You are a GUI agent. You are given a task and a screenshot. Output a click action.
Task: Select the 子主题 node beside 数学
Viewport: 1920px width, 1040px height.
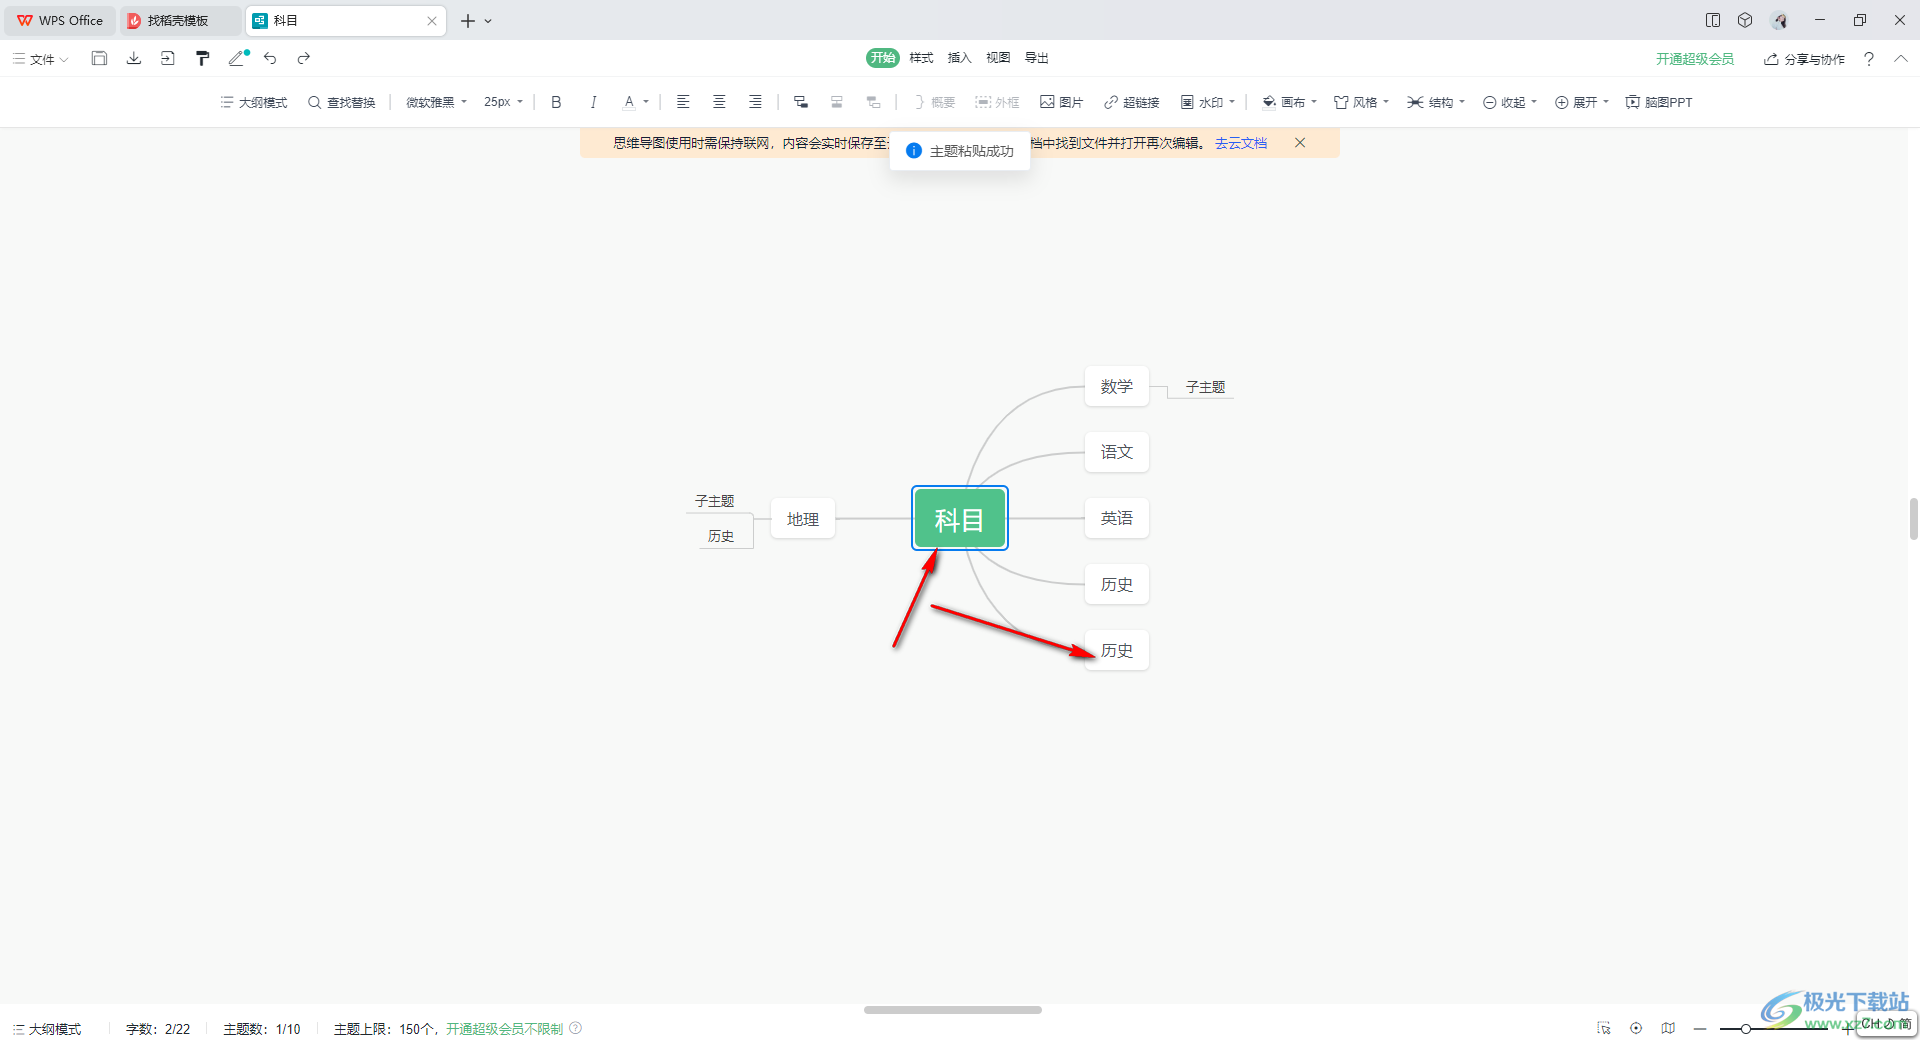point(1205,387)
